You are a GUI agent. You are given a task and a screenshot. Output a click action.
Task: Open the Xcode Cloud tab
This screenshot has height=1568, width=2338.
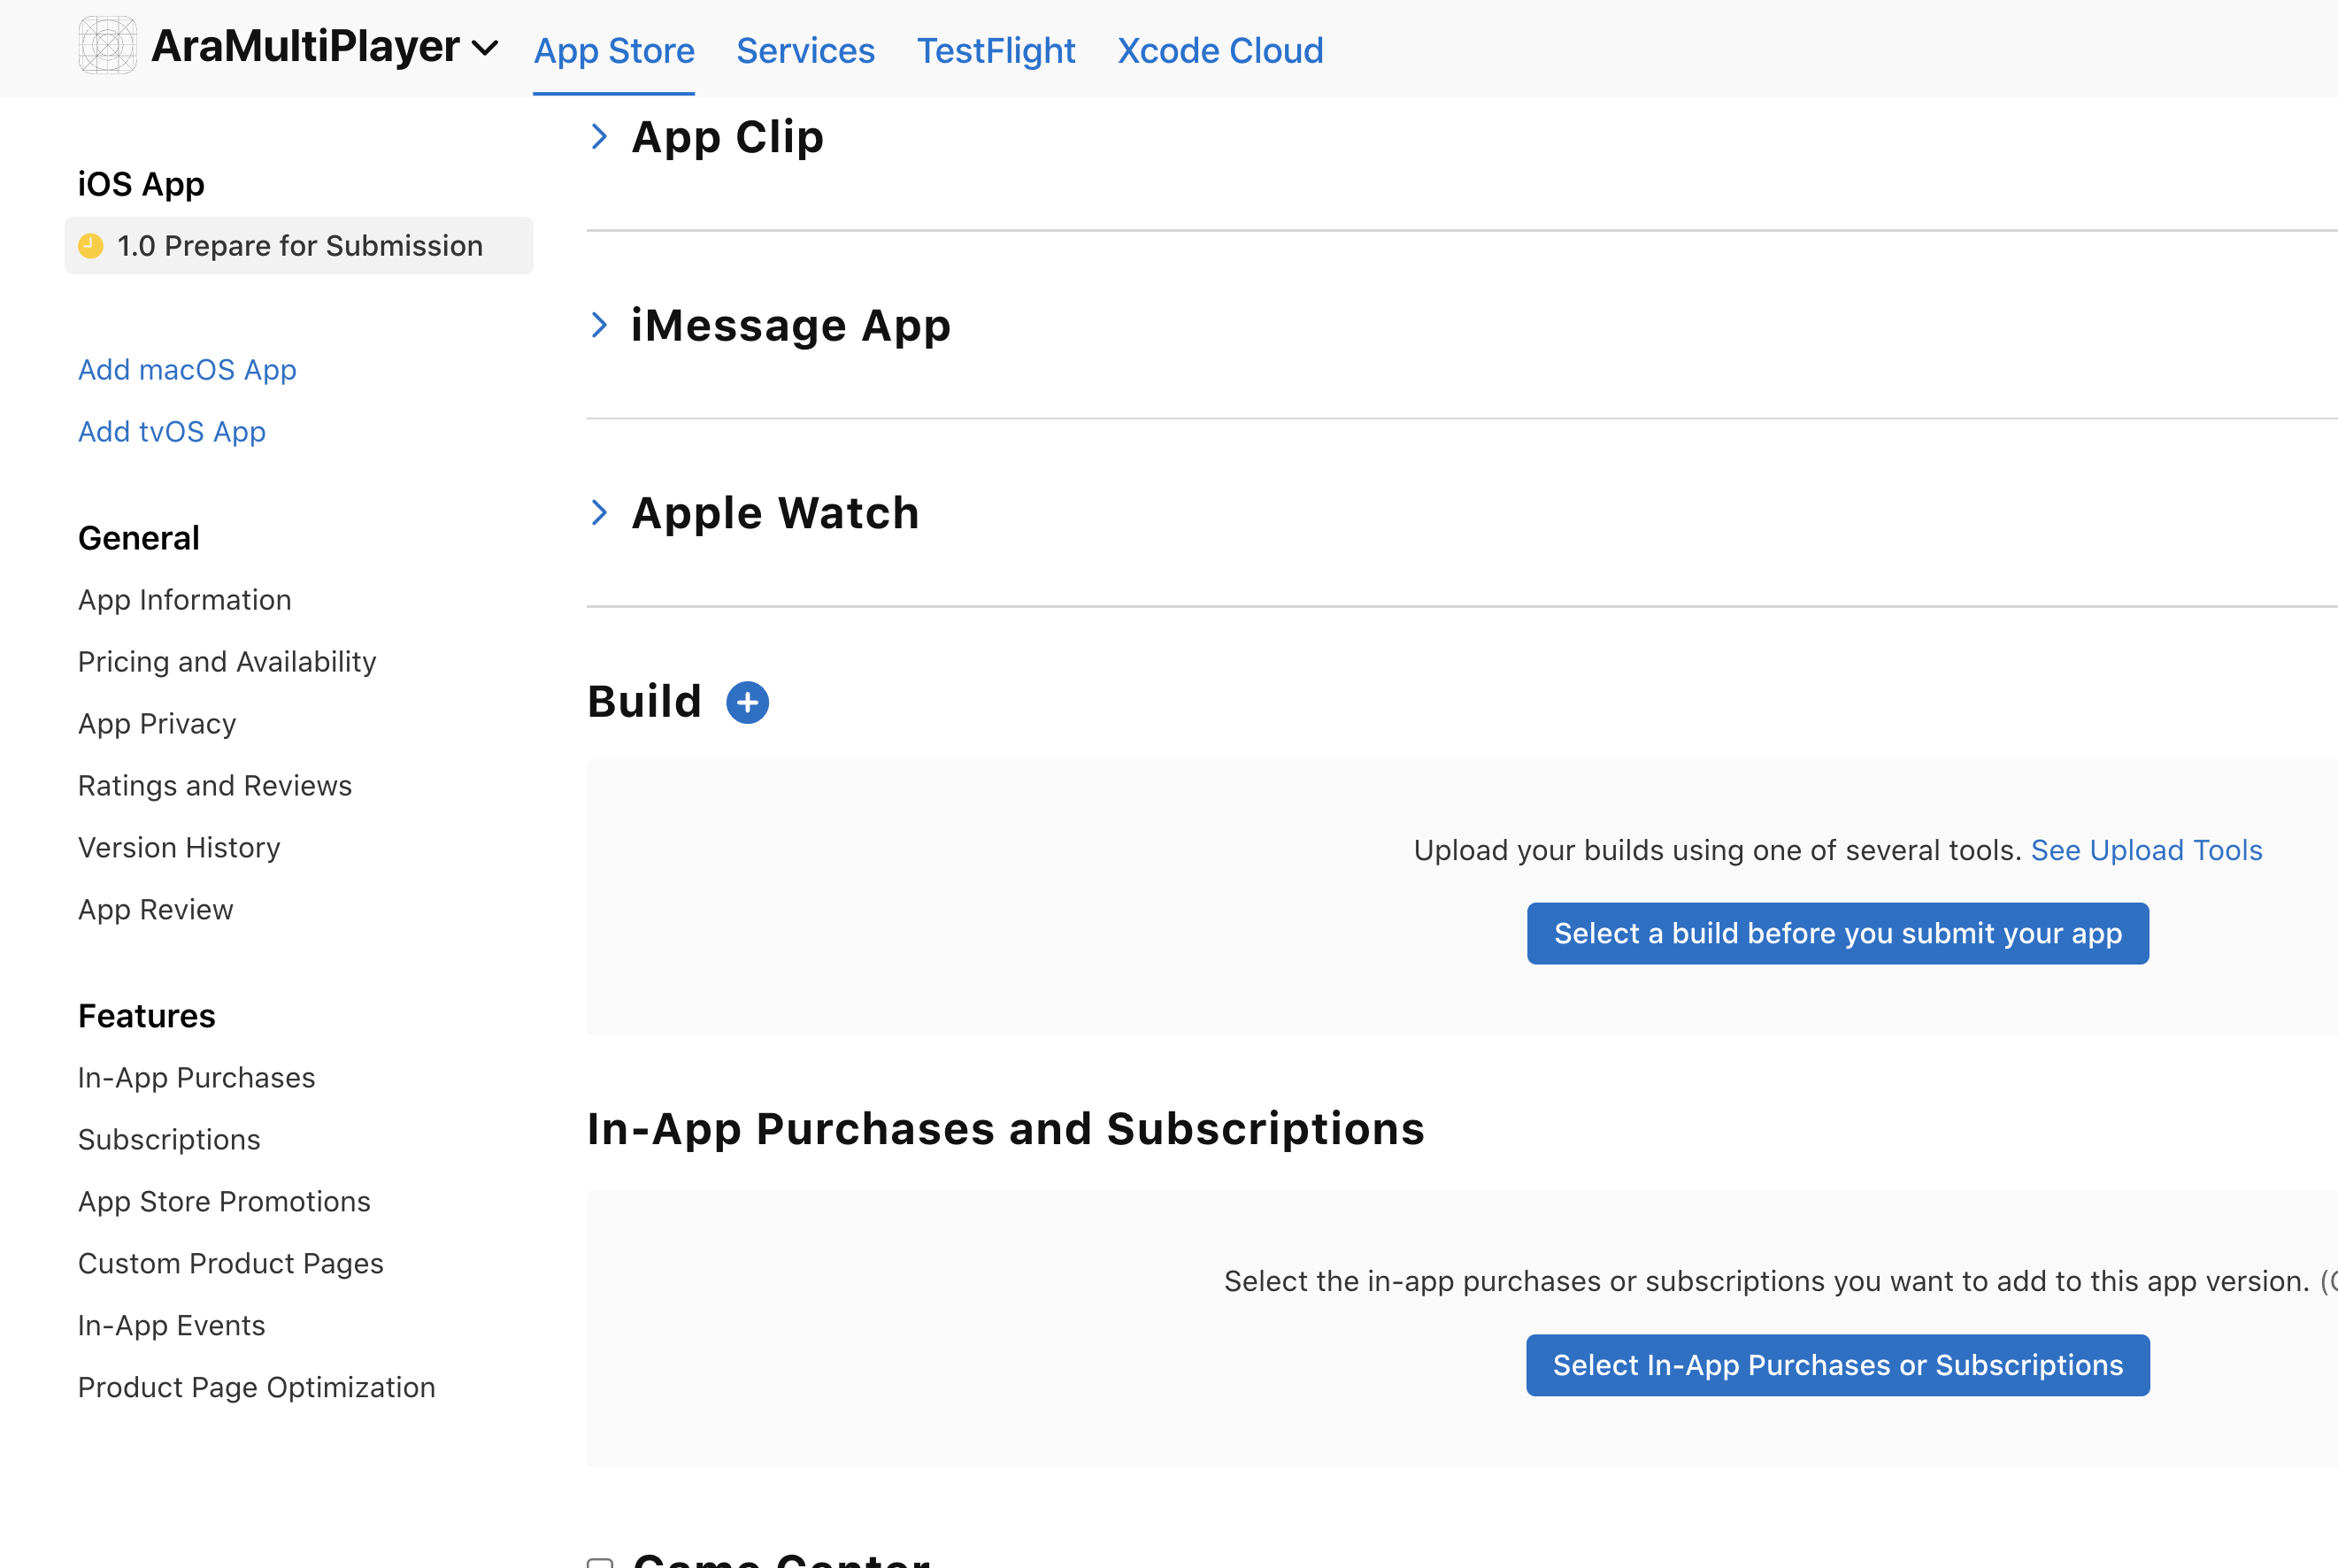coord(1219,51)
